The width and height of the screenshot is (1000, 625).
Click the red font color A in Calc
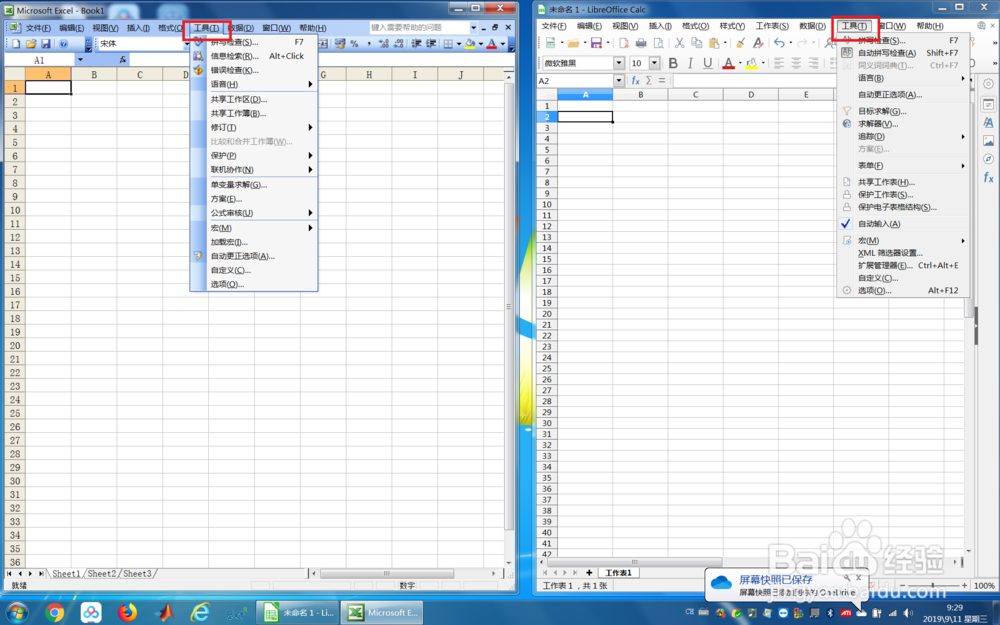tap(728, 63)
